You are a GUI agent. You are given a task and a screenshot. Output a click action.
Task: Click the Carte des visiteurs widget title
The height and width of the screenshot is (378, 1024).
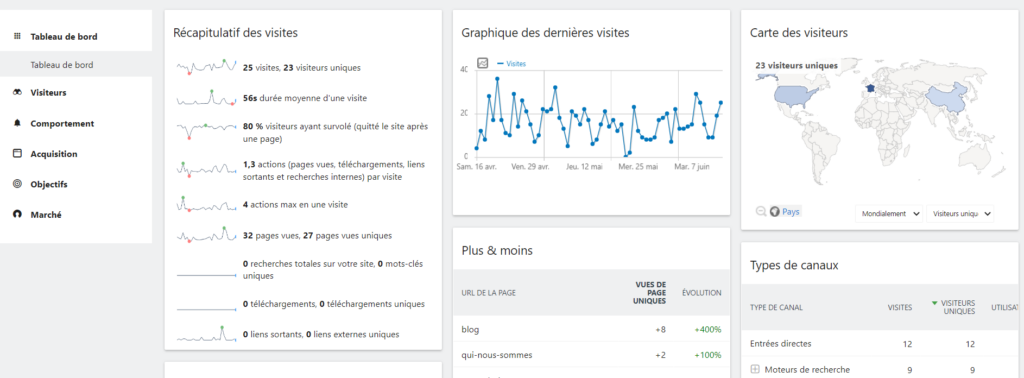point(799,32)
